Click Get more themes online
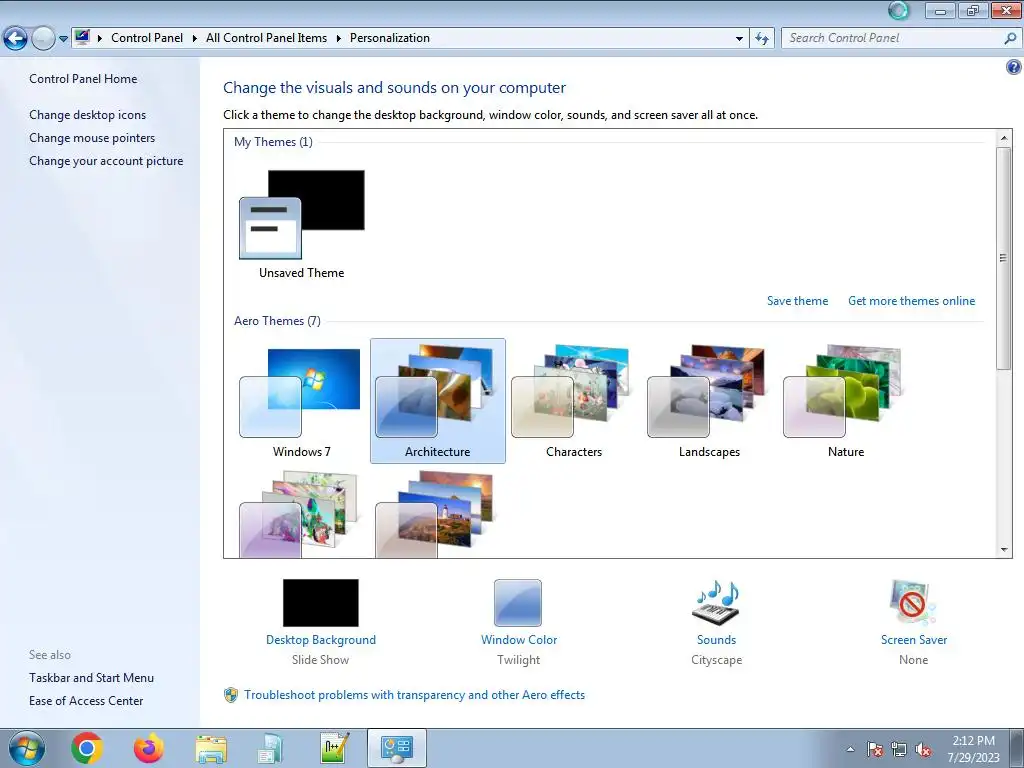The height and width of the screenshot is (768, 1024). coord(911,301)
